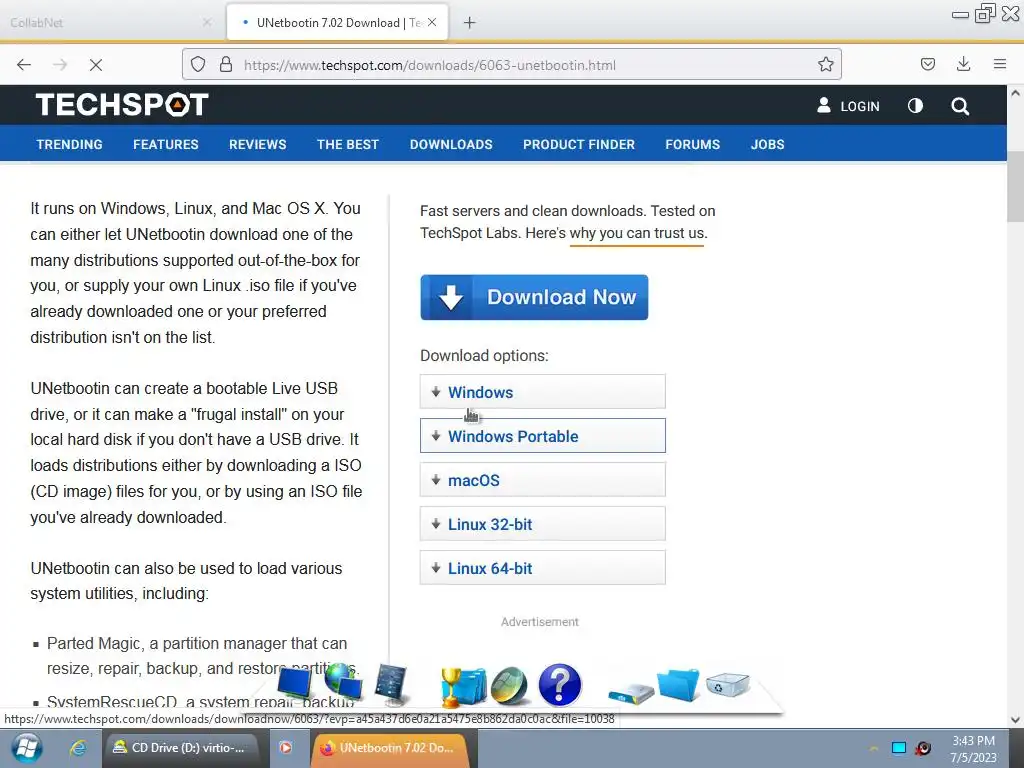Click the network monitor icon in system tray
Screen dimensions: 1024x768
click(x=899, y=748)
